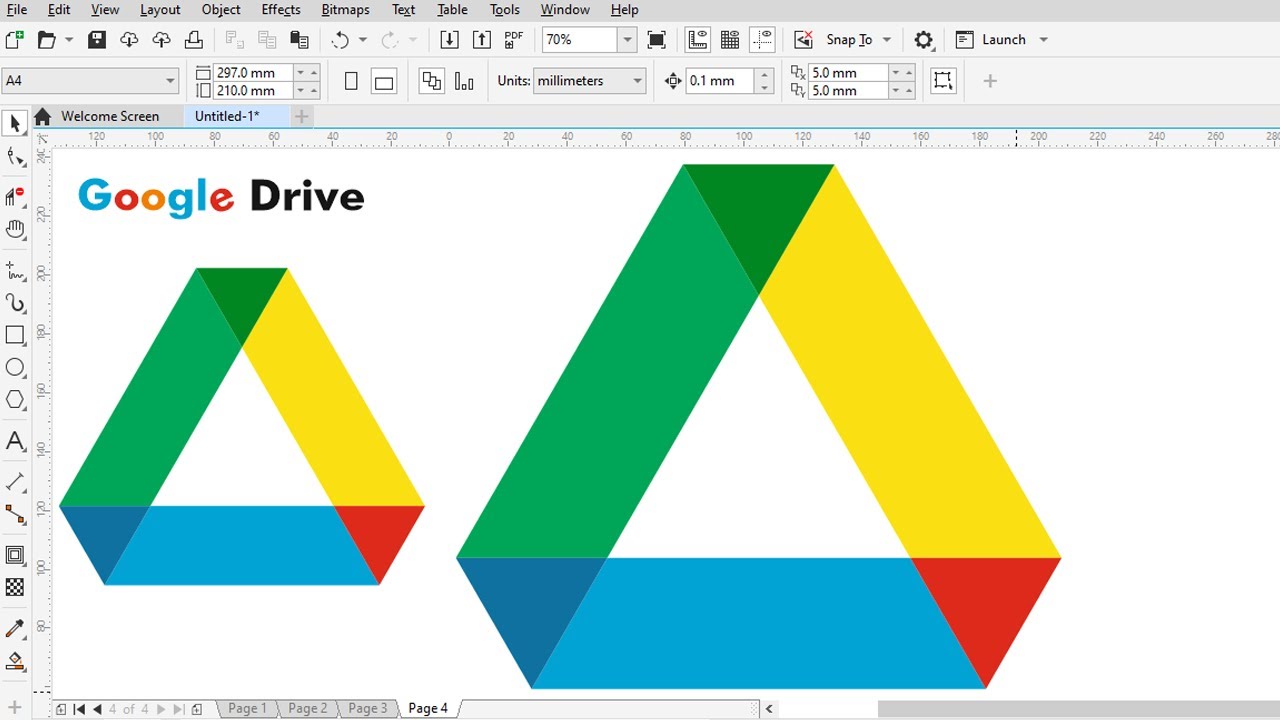Select the Connector tool

(15, 514)
